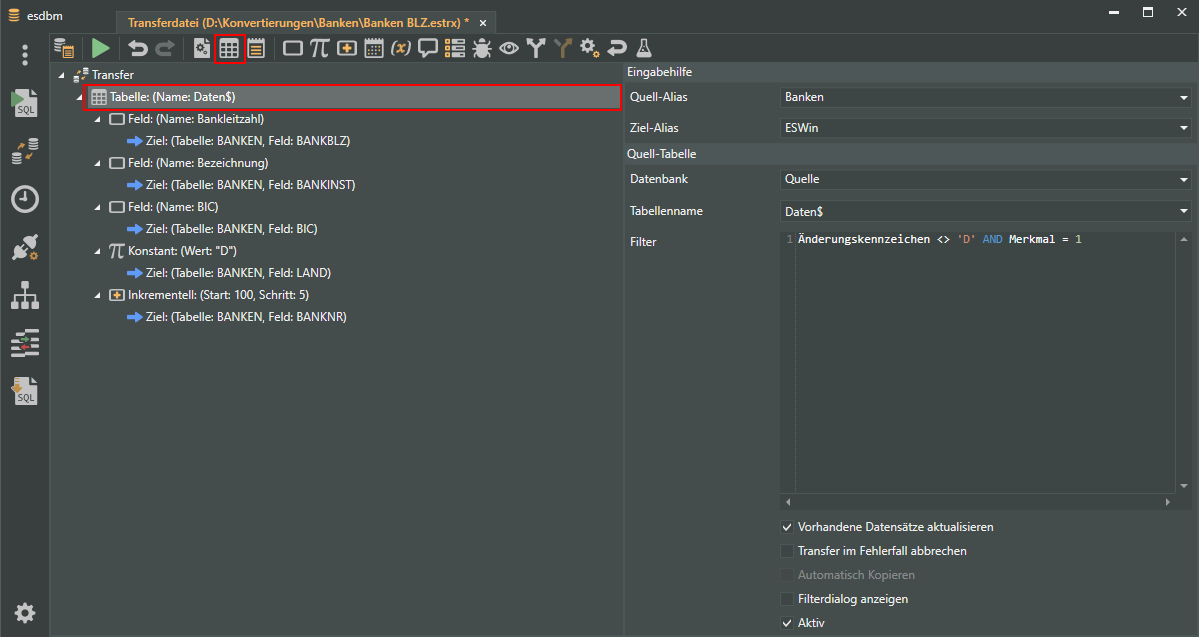This screenshot has height=637, width=1199.
Task: Click the bug debug icon in toolbar
Action: [482, 48]
